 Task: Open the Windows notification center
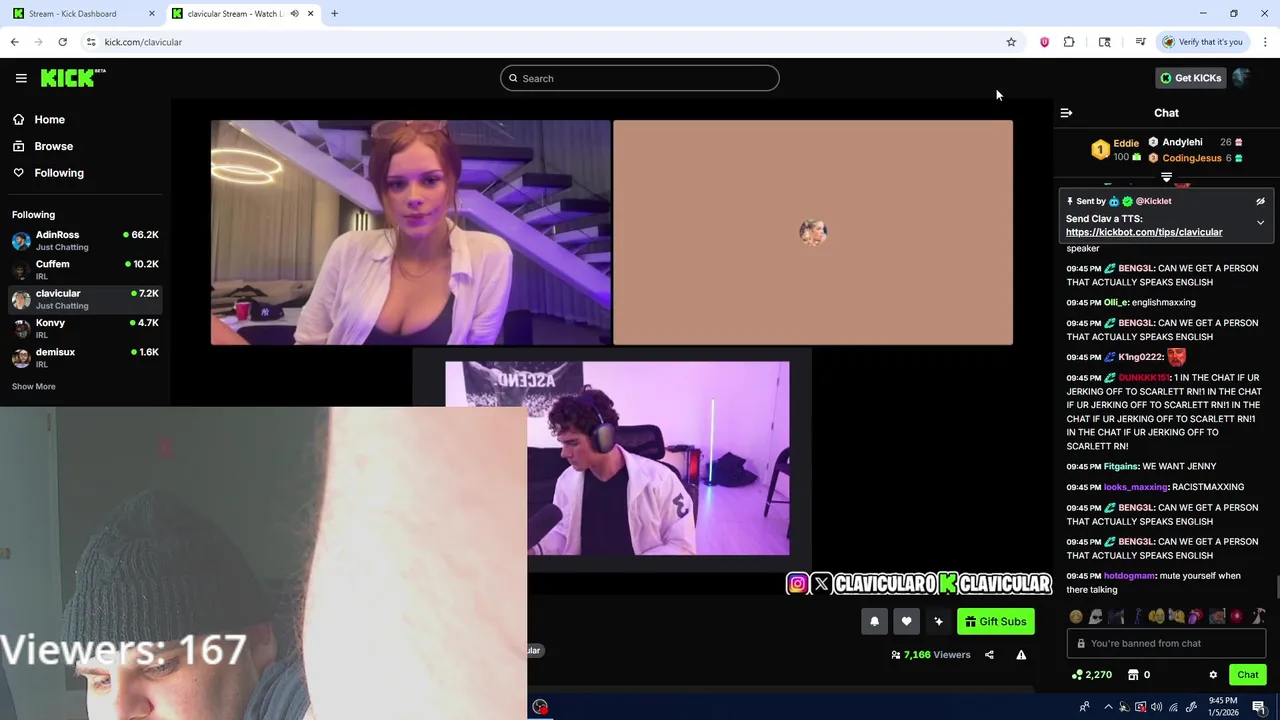[1259, 707]
